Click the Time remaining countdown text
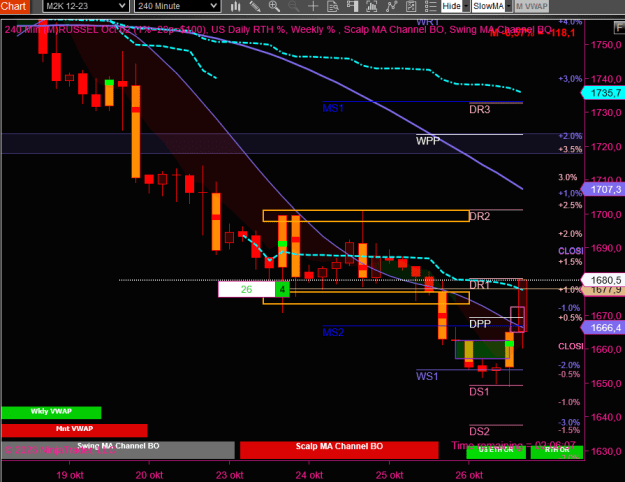This screenshot has height=482, width=625. [513, 445]
